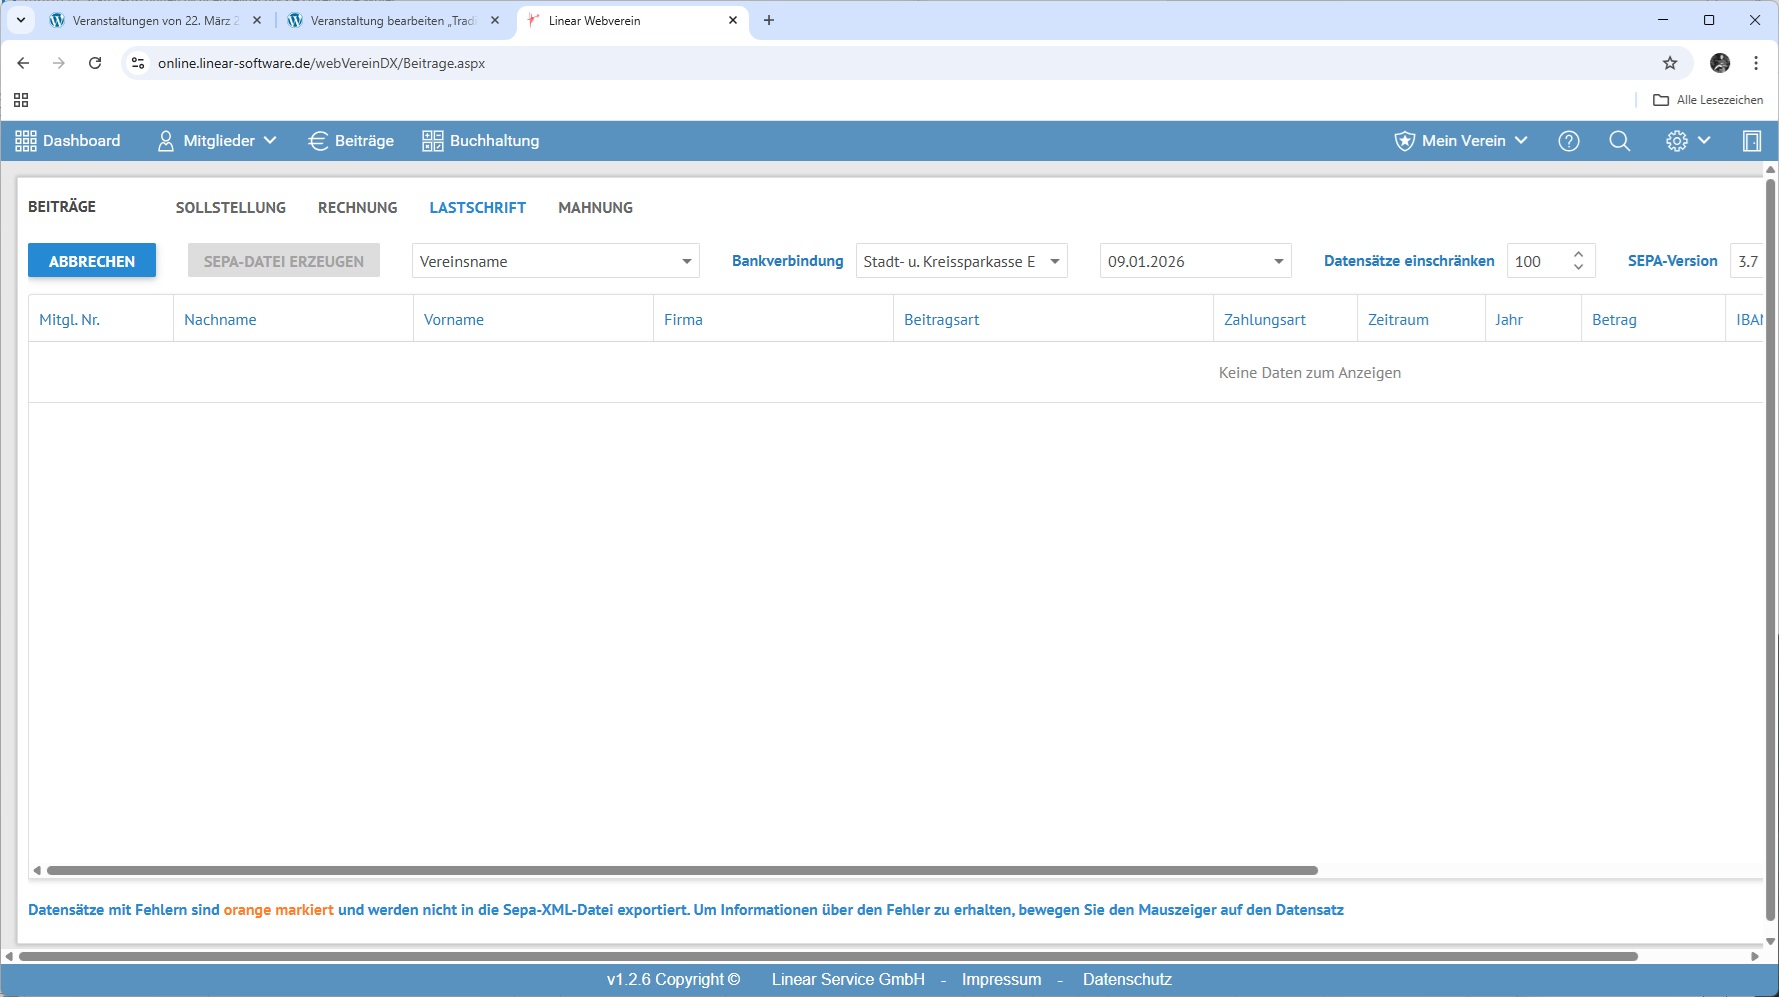Toggle the side panel icon in navbar

point(1751,141)
